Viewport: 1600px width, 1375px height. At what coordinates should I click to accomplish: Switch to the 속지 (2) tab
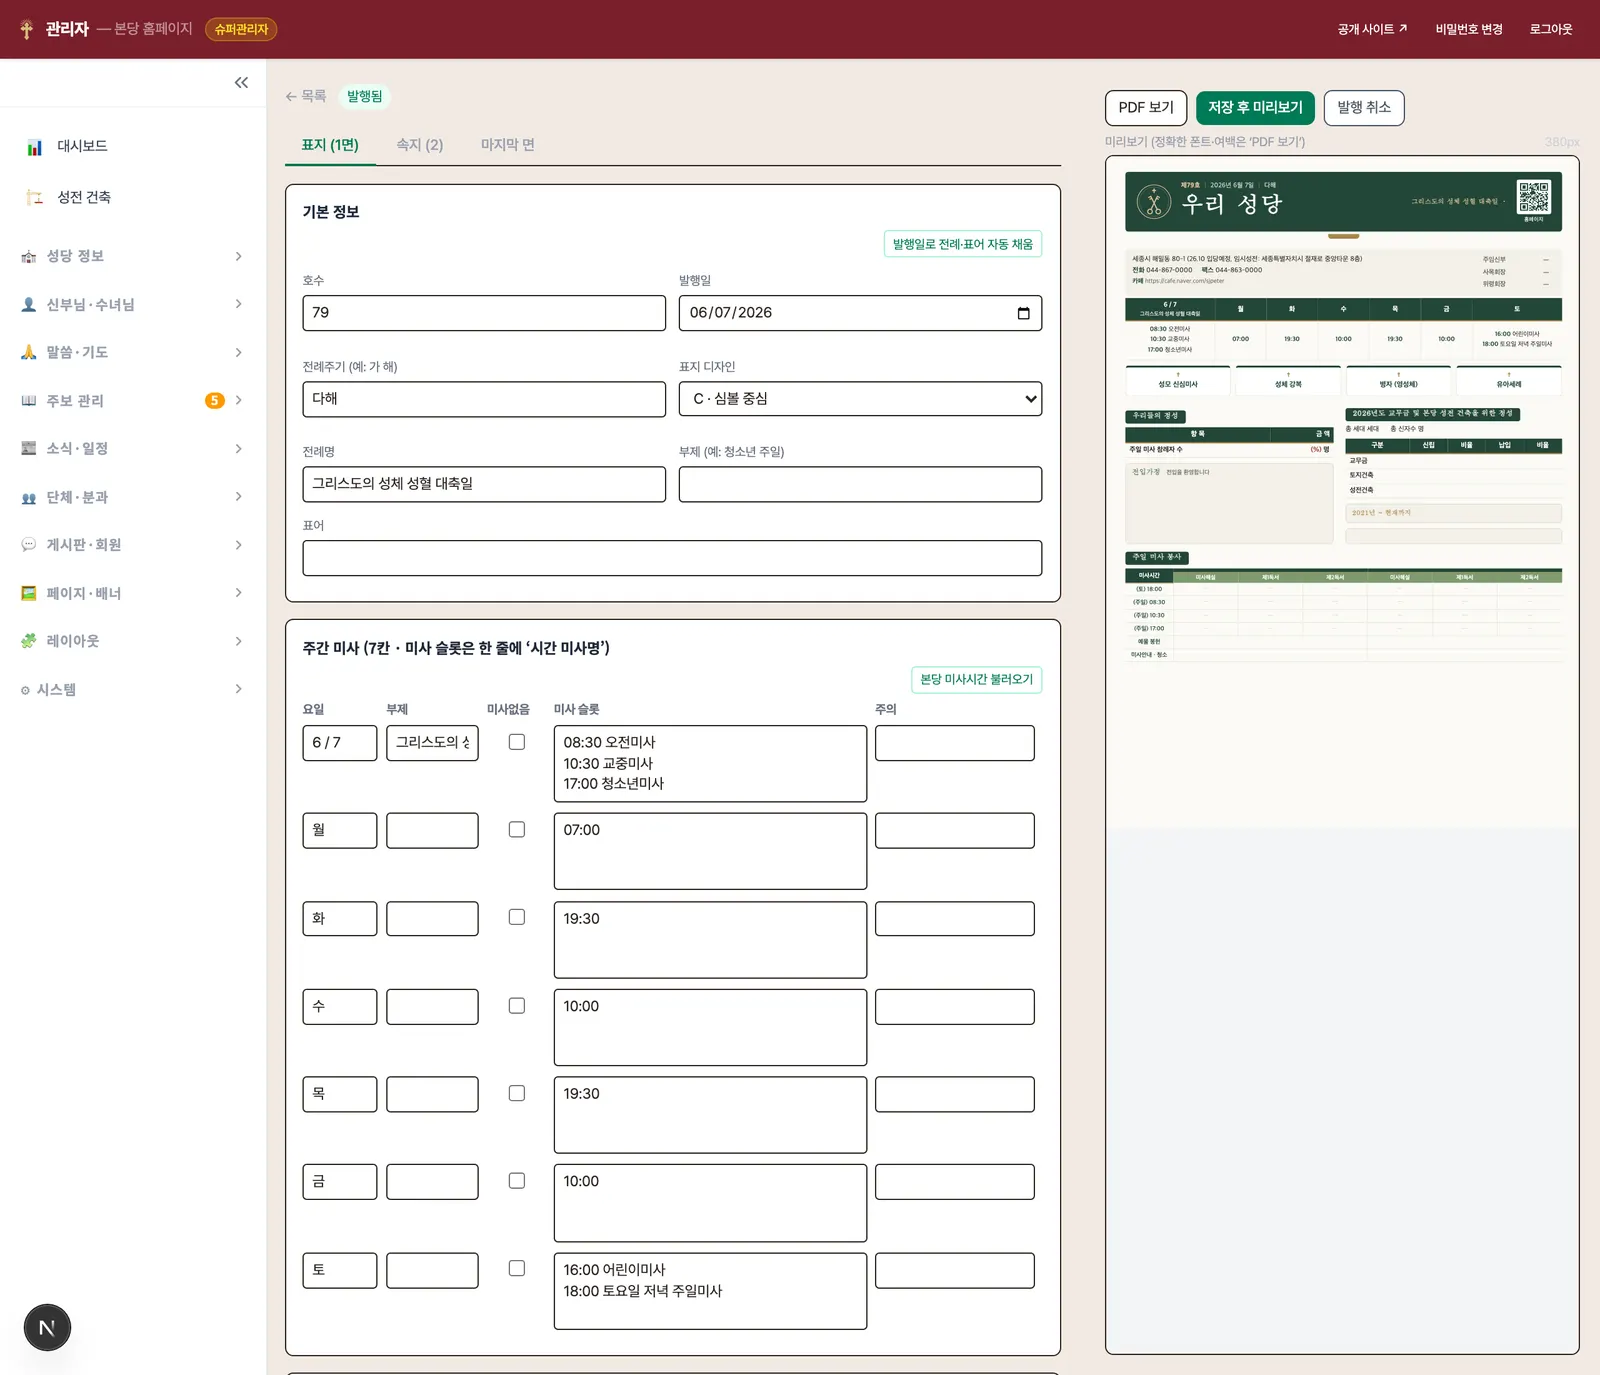tap(420, 145)
